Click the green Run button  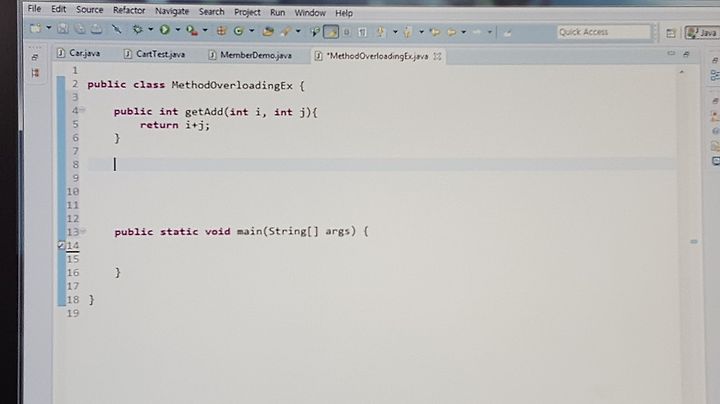[x=164, y=30]
